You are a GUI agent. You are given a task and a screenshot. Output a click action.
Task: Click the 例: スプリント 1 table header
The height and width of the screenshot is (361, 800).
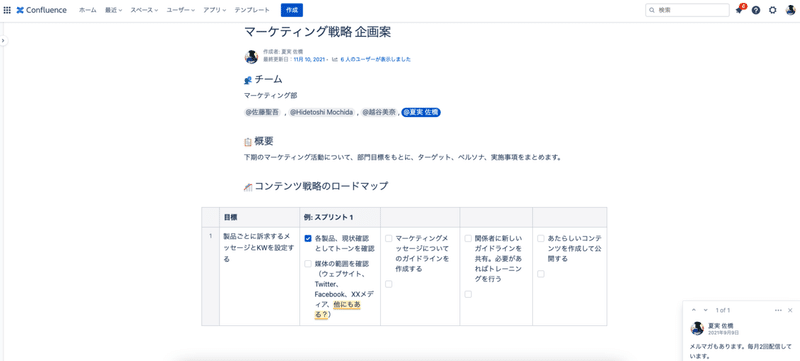[340, 217]
